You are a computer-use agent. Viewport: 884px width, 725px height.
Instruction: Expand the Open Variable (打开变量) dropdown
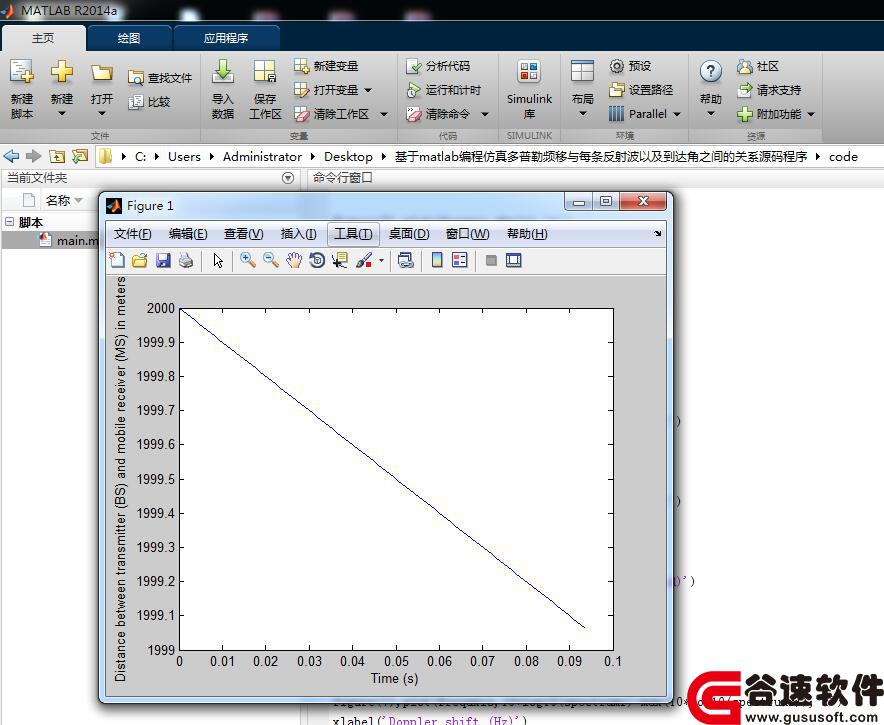coord(368,90)
